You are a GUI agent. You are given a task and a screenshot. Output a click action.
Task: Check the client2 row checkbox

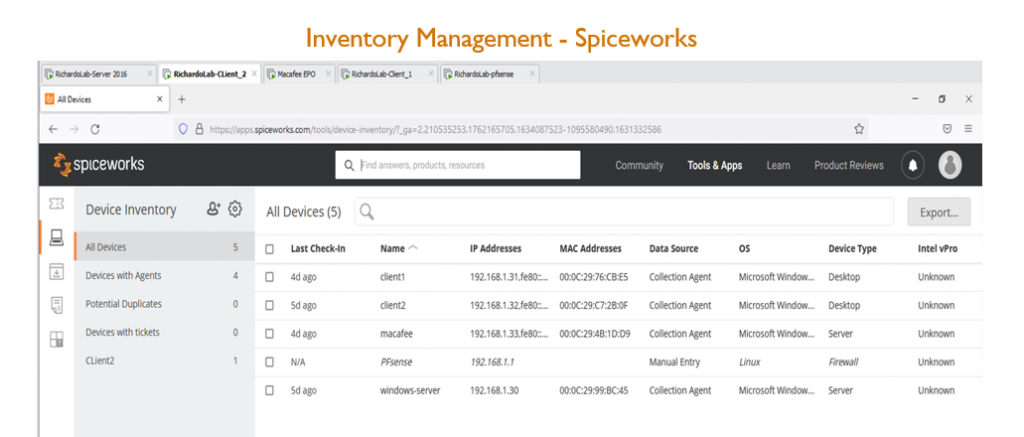(x=269, y=305)
